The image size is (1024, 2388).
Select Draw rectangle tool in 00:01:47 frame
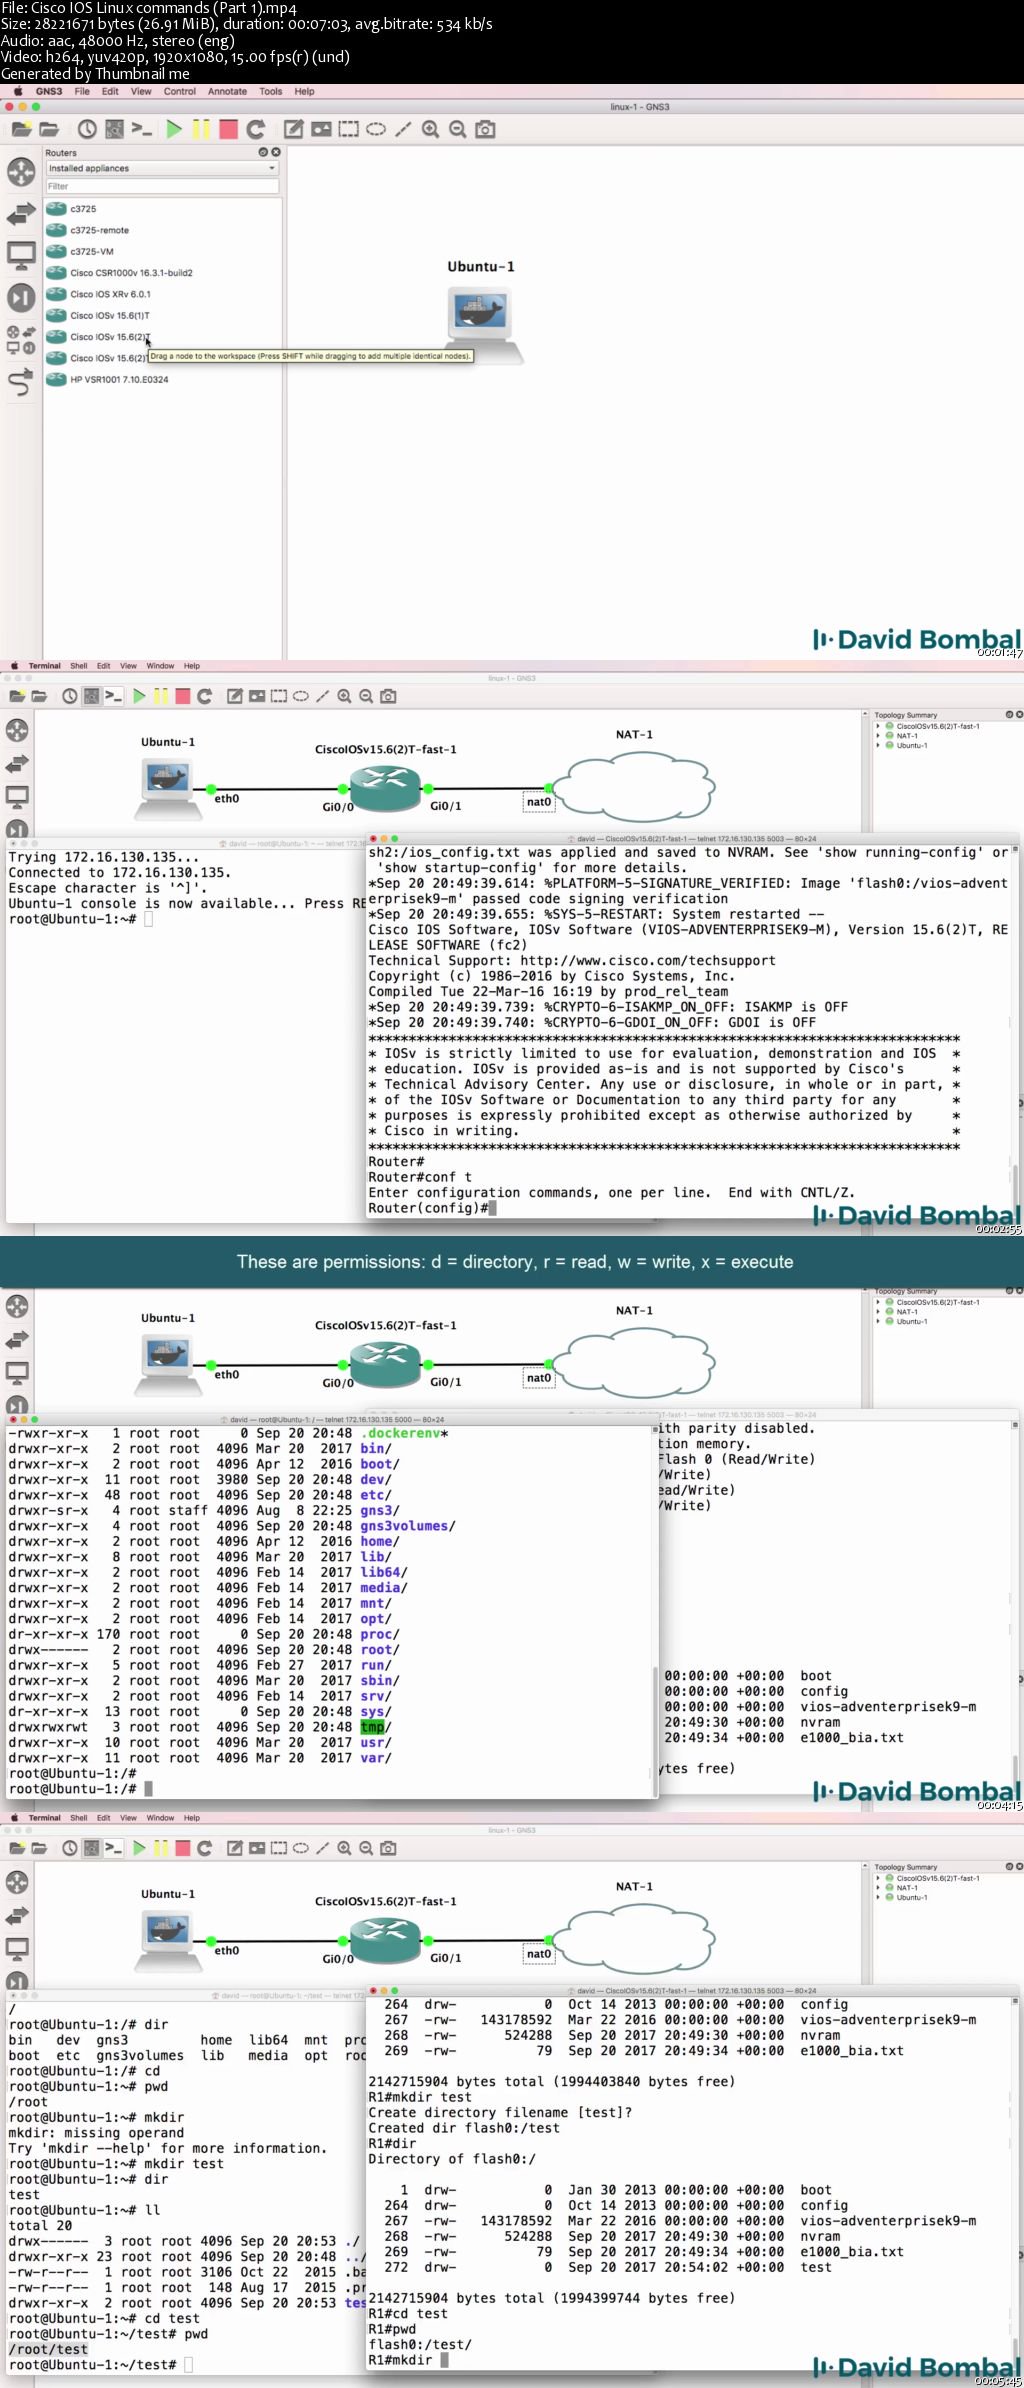[348, 129]
